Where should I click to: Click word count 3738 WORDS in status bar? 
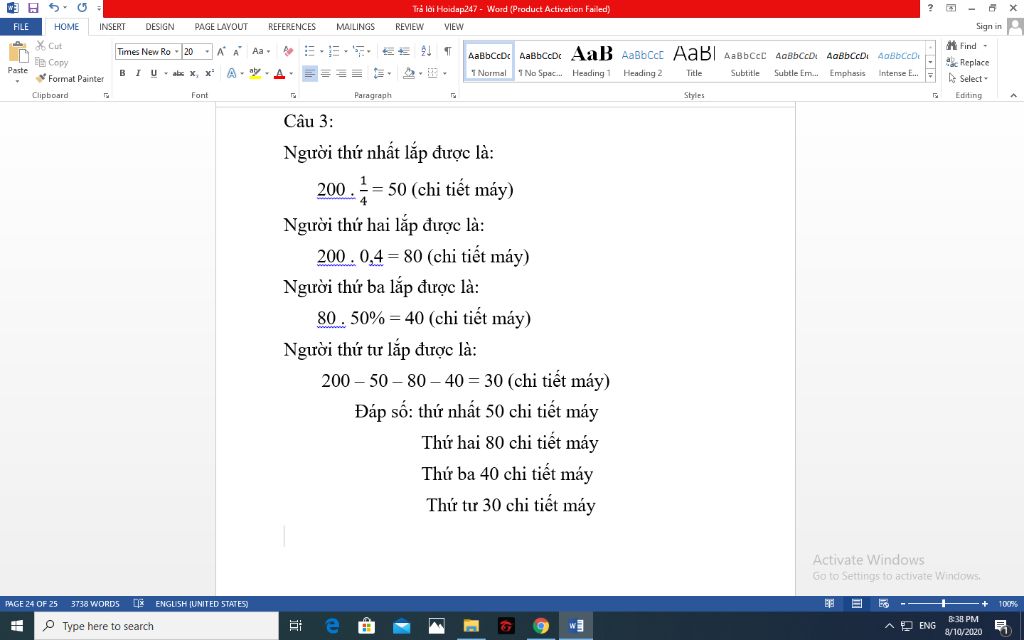pos(95,603)
